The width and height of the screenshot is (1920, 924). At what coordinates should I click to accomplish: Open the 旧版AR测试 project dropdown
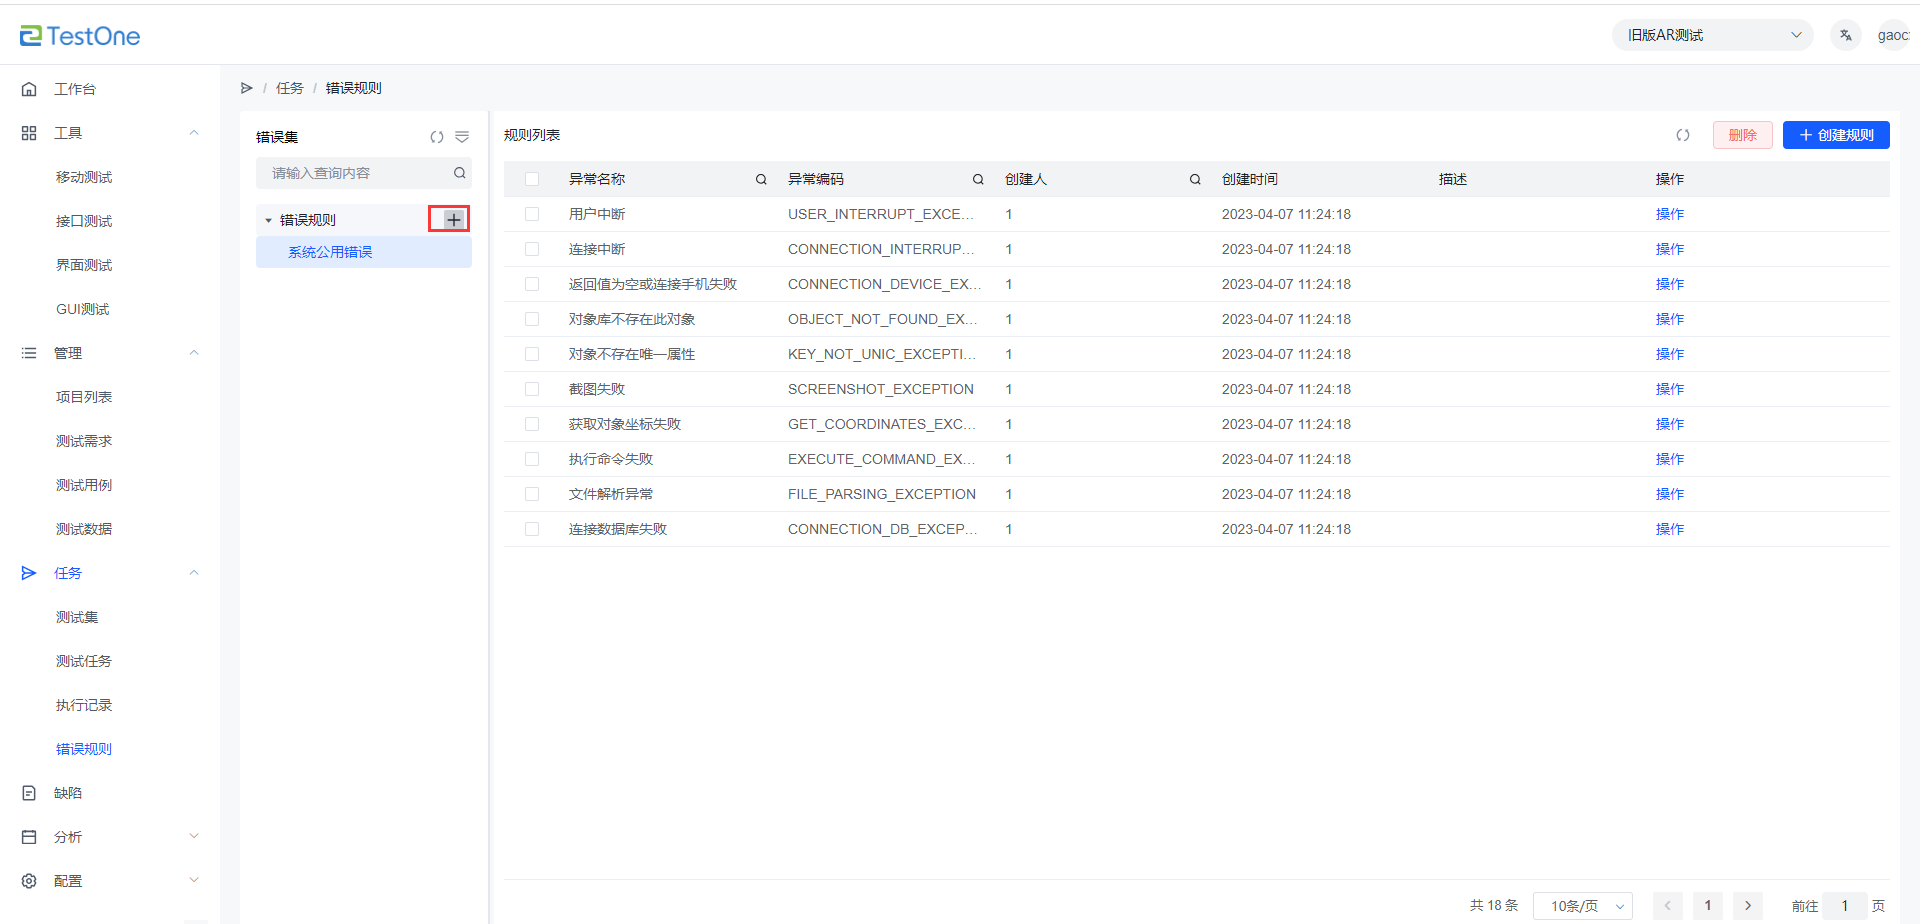[1712, 35]
